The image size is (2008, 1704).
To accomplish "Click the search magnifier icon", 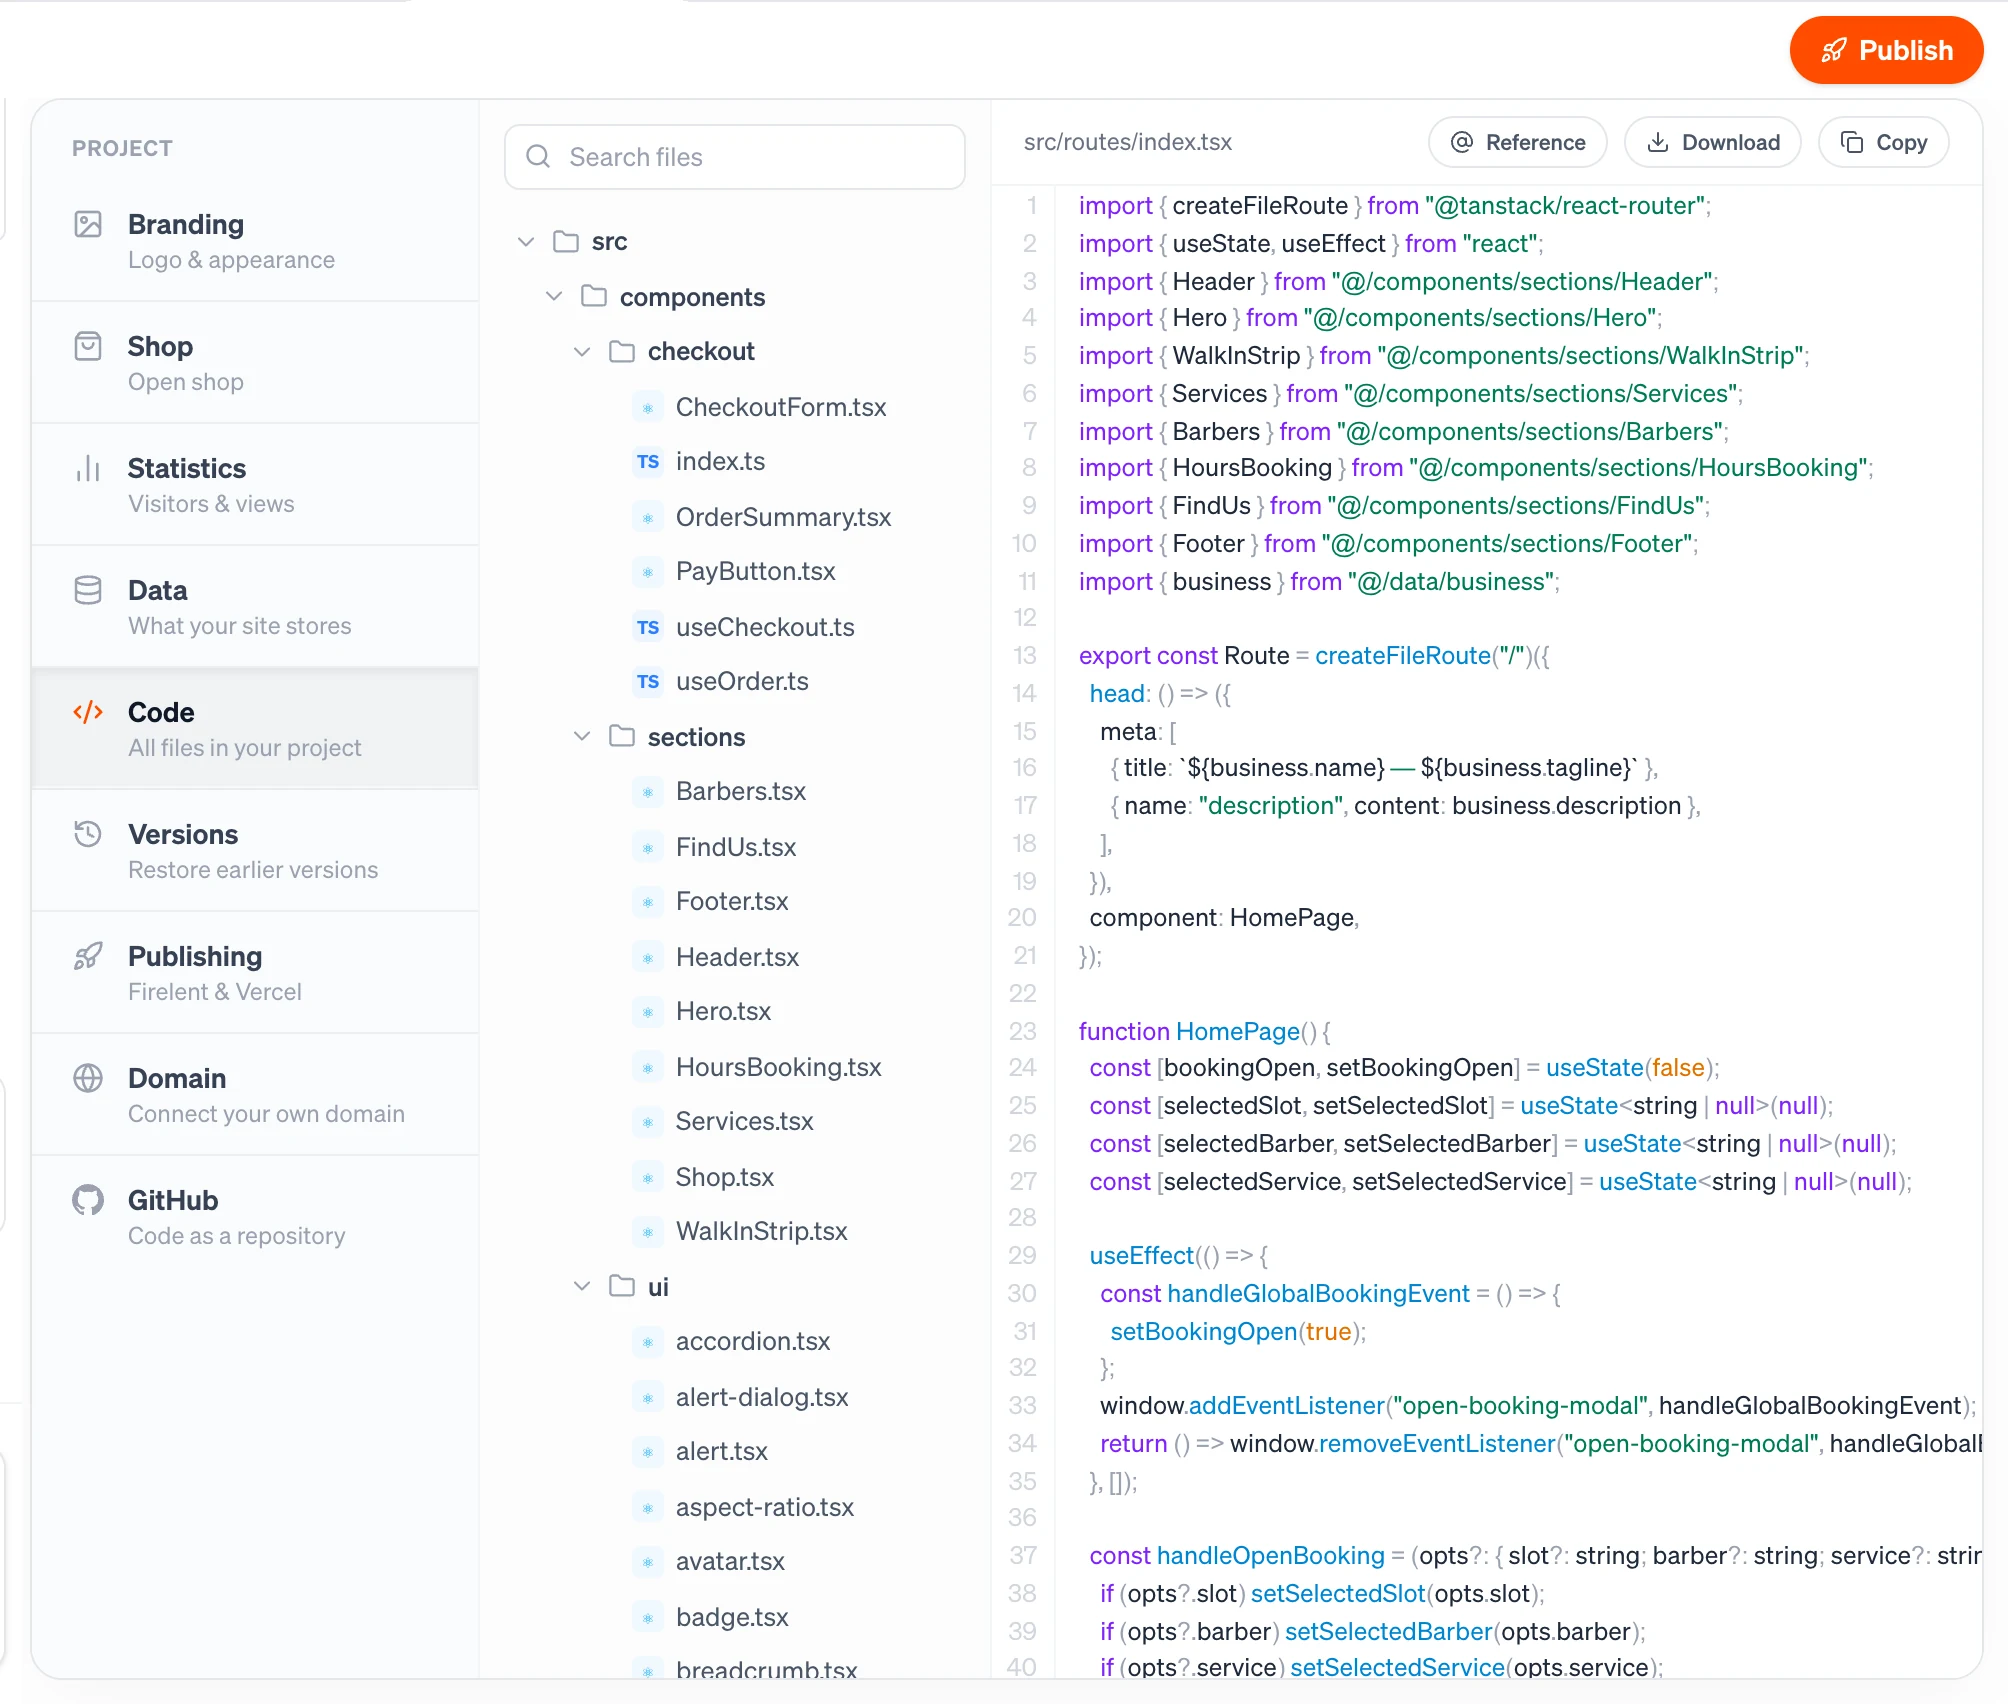I will pyautogui.click(x=538, y=156).
